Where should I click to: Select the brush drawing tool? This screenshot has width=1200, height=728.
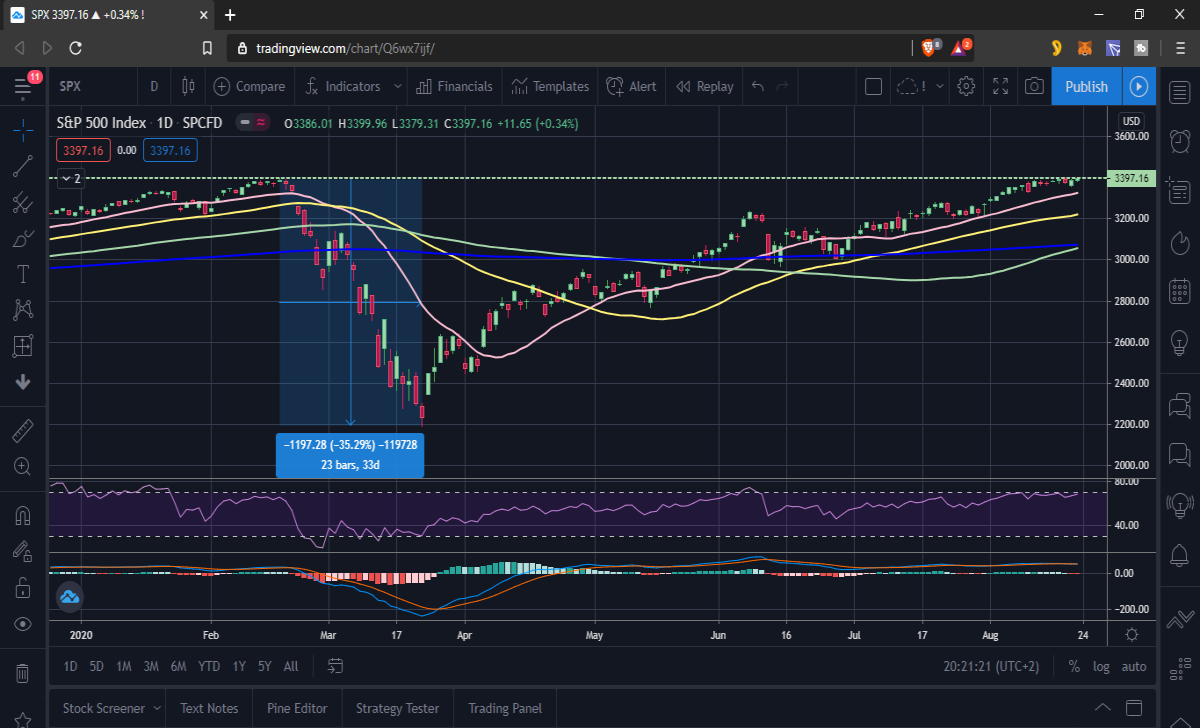click(x=23, y=239)
